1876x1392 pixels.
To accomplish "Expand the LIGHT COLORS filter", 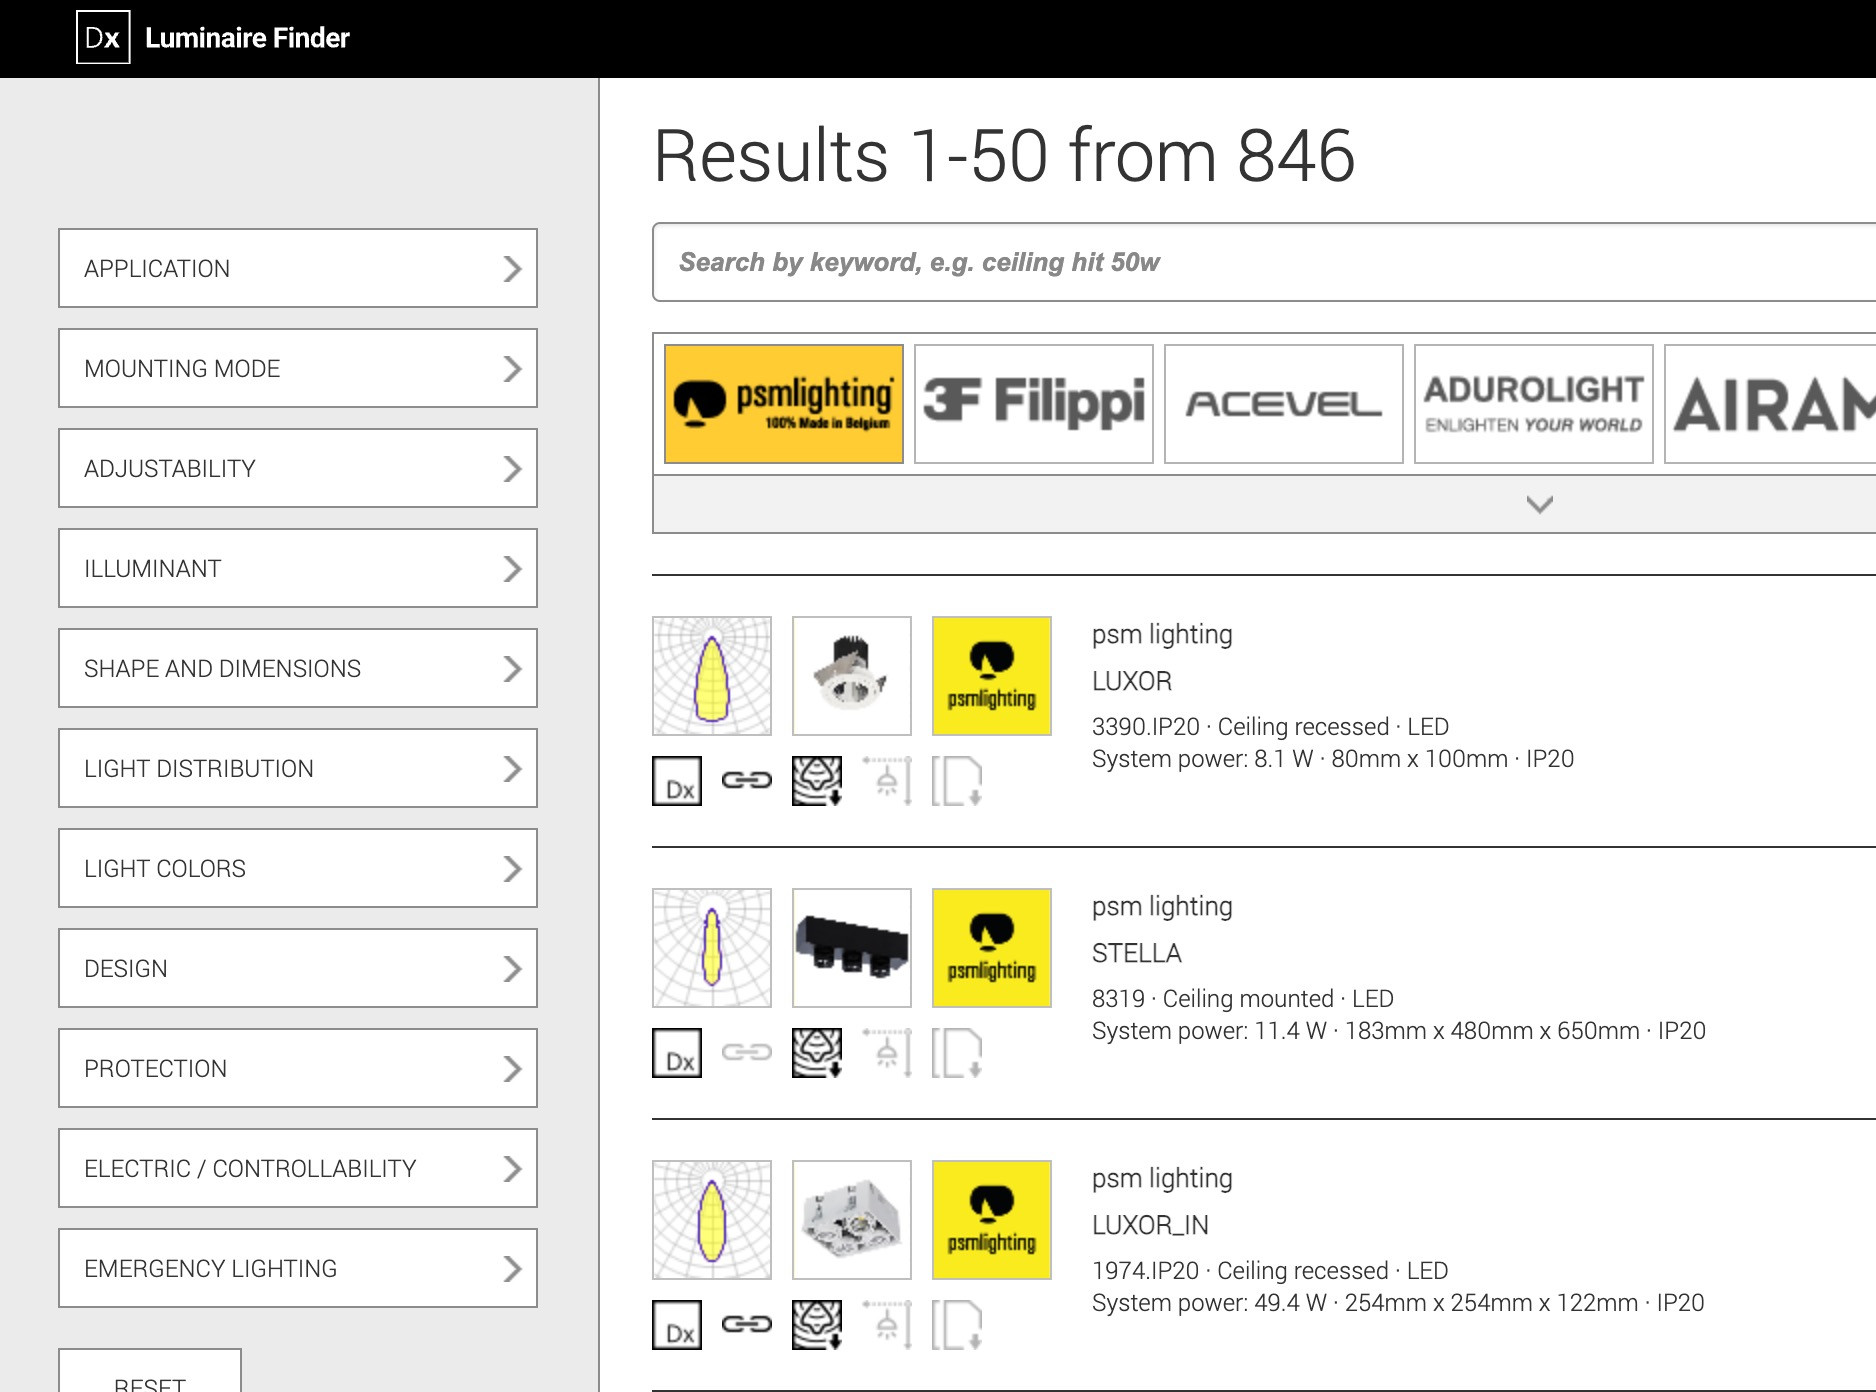I will click(x=298, y=868).
